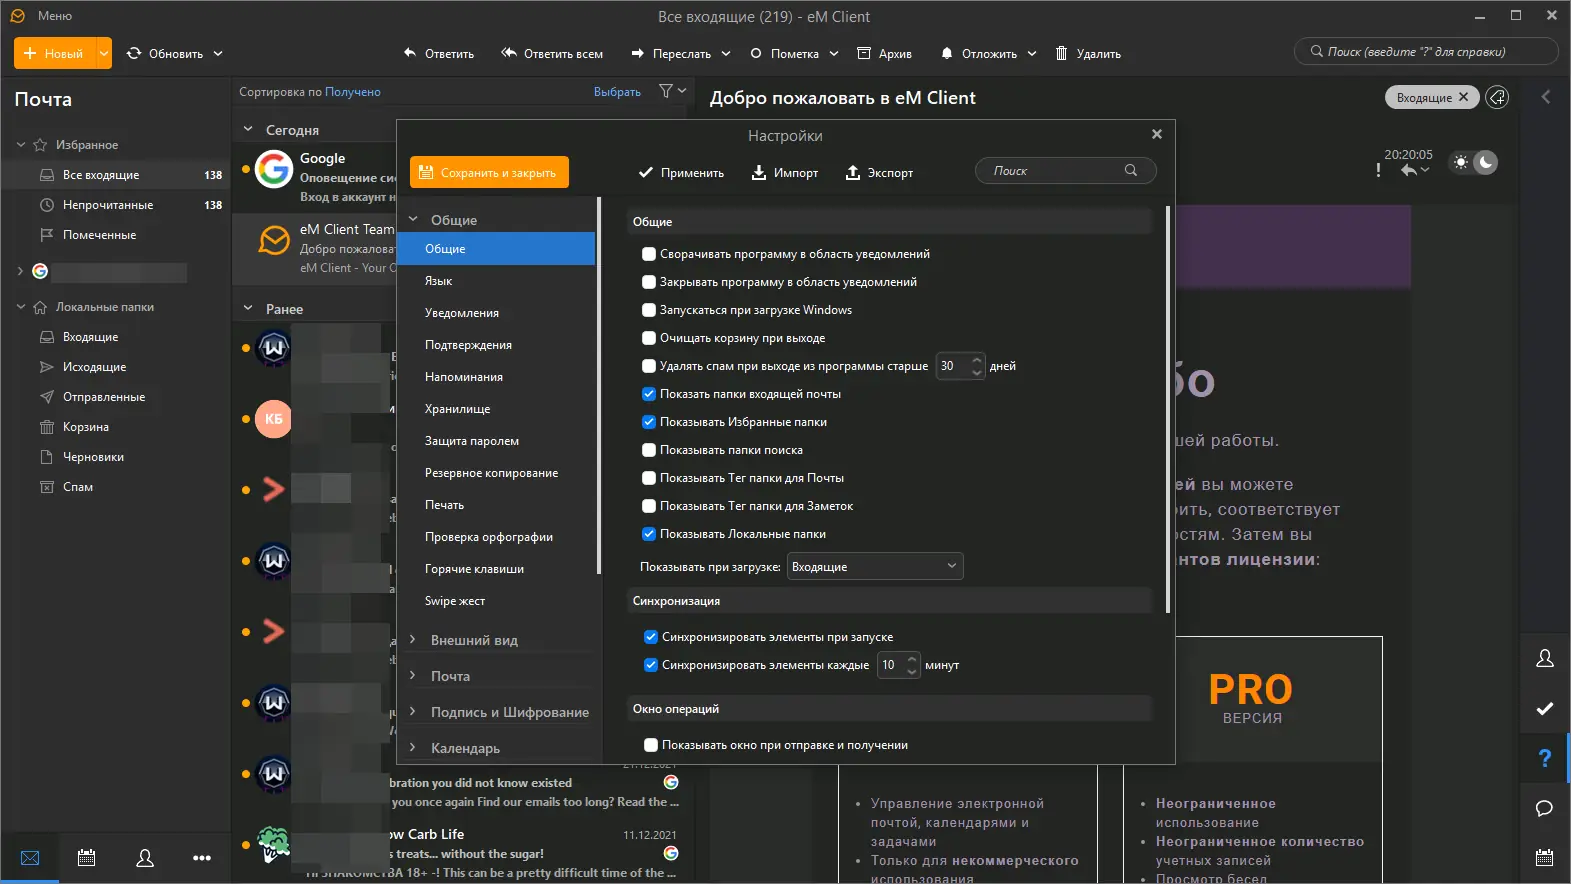Collapse the 'Сегодня' message group
The height and width of the screenshot is (884, 1571).
[x=248, y=130]
